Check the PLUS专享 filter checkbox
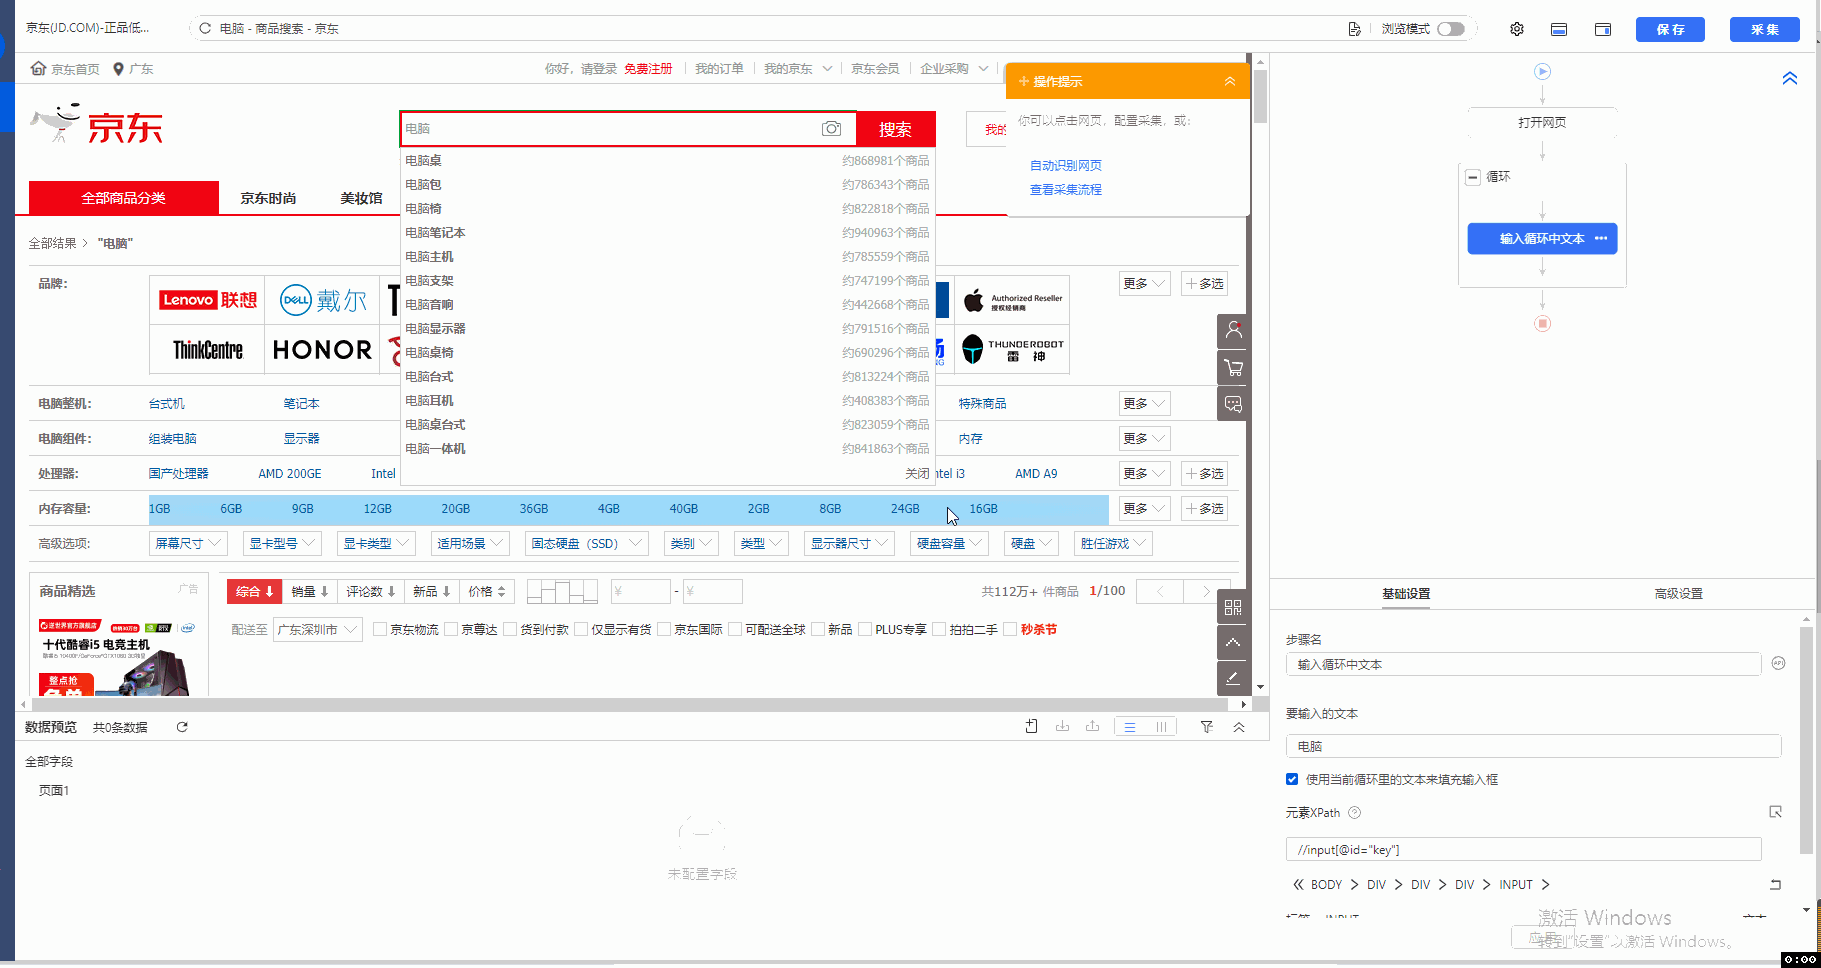The width and height of the screenshot is (1821, 968). (865, 629)
